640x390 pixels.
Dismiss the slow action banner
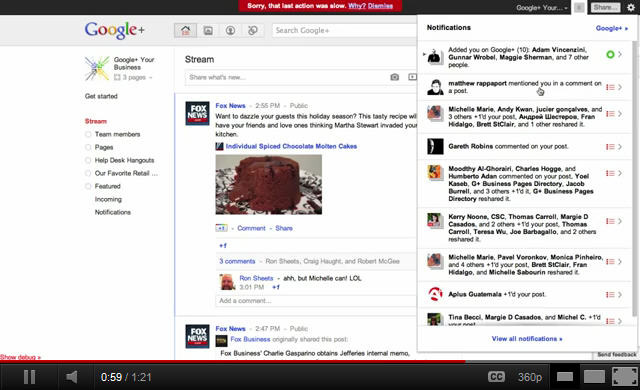click(x=380, y=6)
